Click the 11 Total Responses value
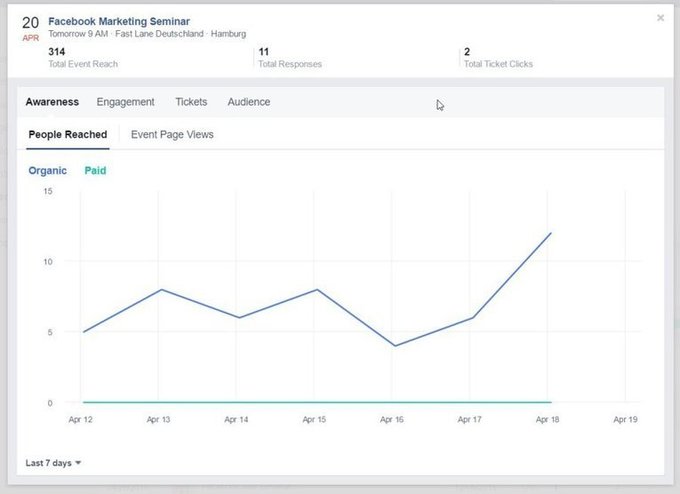680x494 pixels. 264,52
